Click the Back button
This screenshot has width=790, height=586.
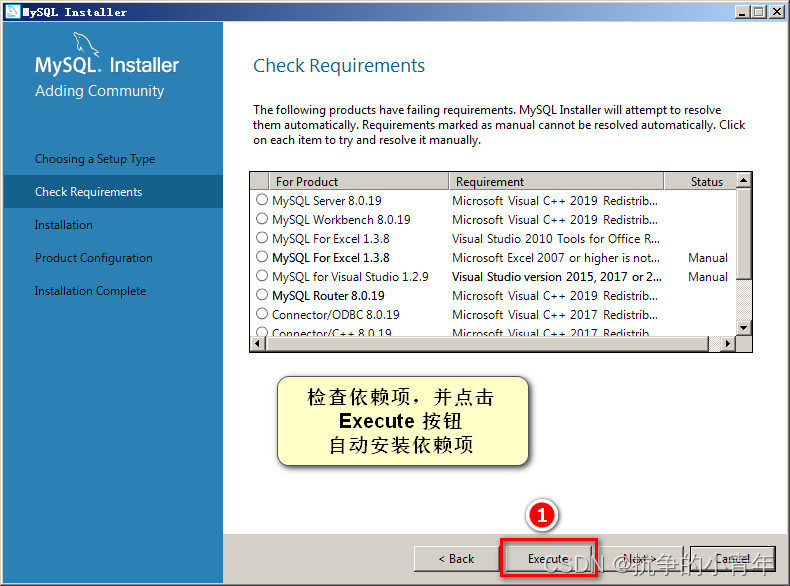tap(456, 559)
